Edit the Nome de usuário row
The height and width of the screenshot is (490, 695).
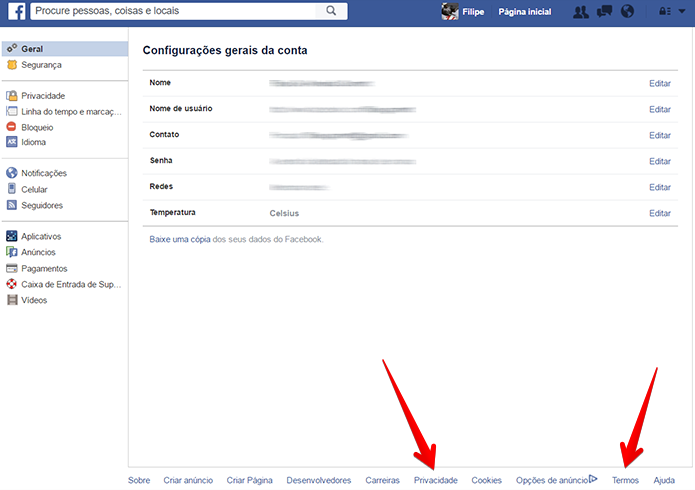[x=660, y=109]
